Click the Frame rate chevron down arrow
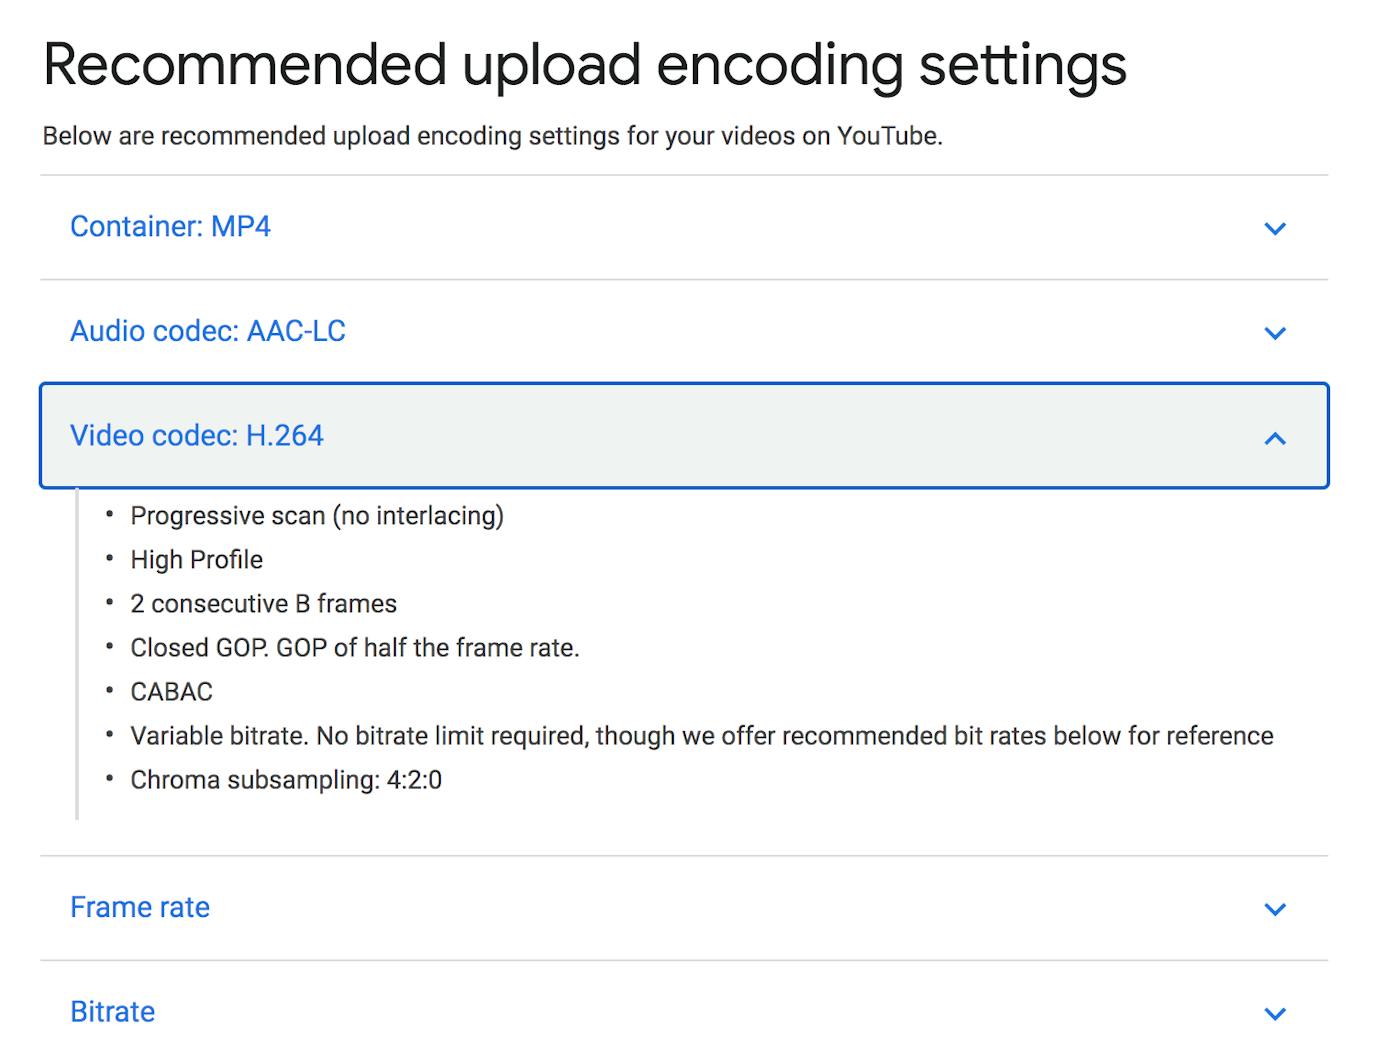This screenshot has width=1400, height=1064. tap(1274, 909)
